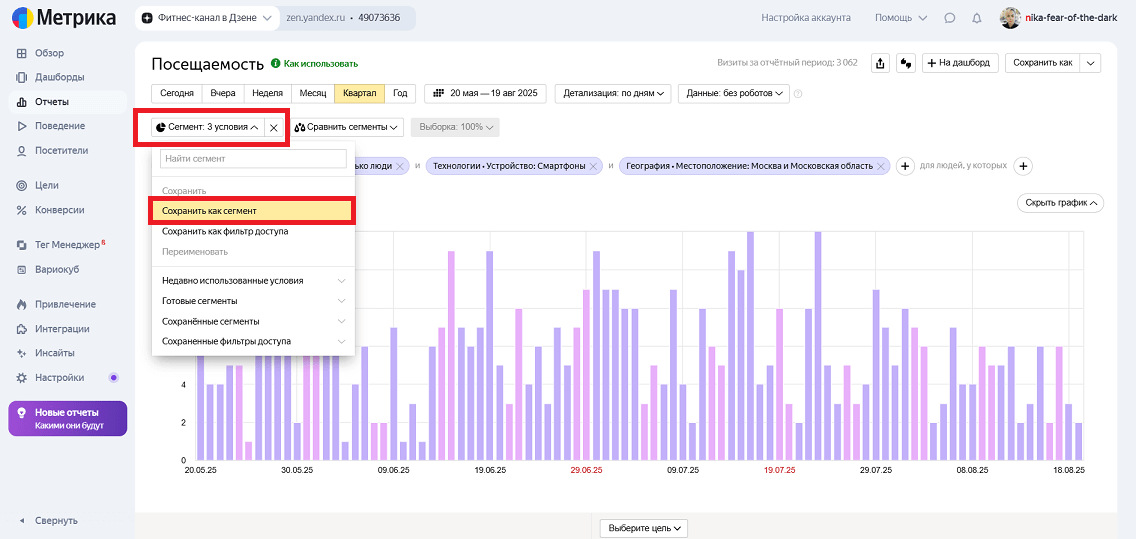Click the report feedback thumbs icon

tap(906, 63)
